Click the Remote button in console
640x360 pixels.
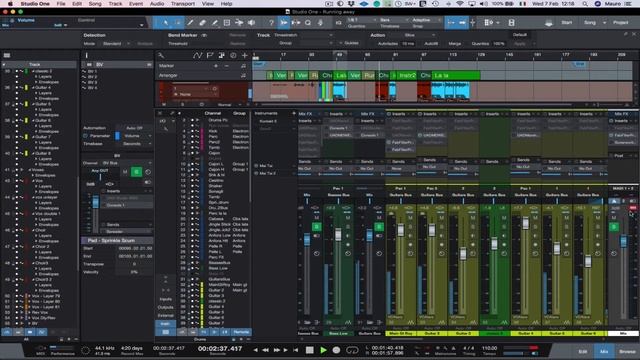(241, 332)
